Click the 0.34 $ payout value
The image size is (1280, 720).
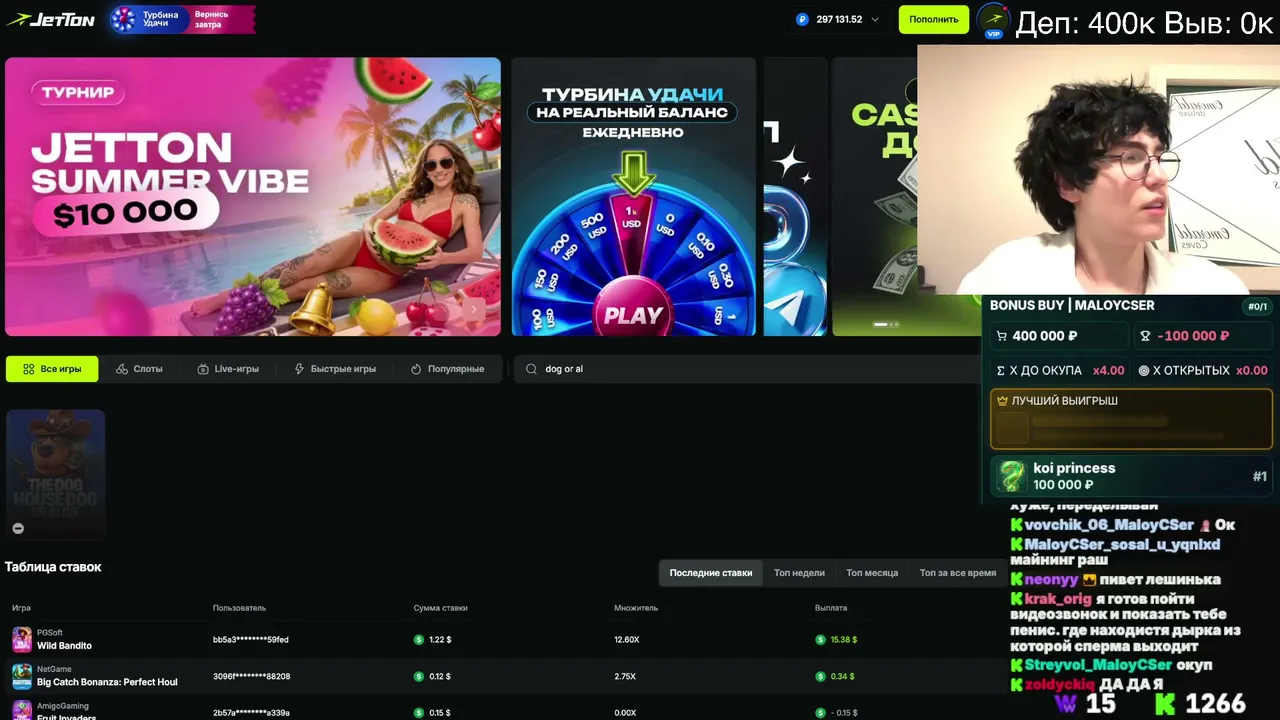pos(842,677)
